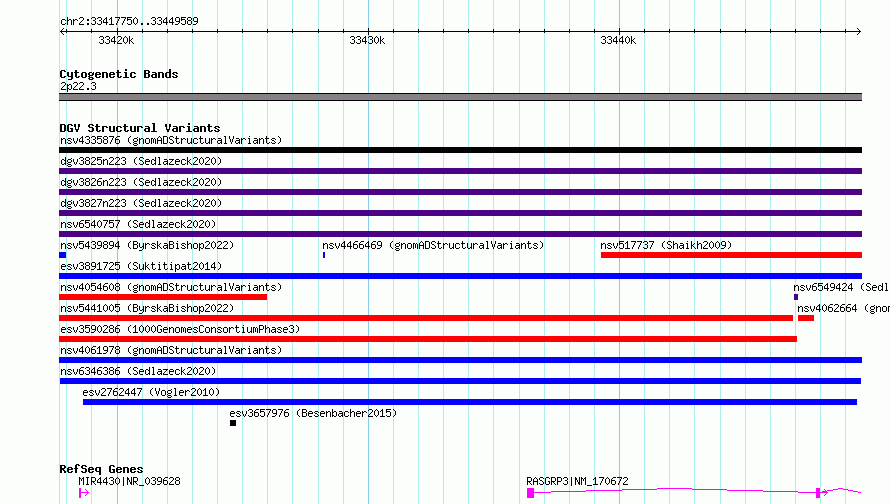The height and width of the screenshot is (504, 890).
Task: Select the red esv3590286 variant bar
Action: (428, 339)
